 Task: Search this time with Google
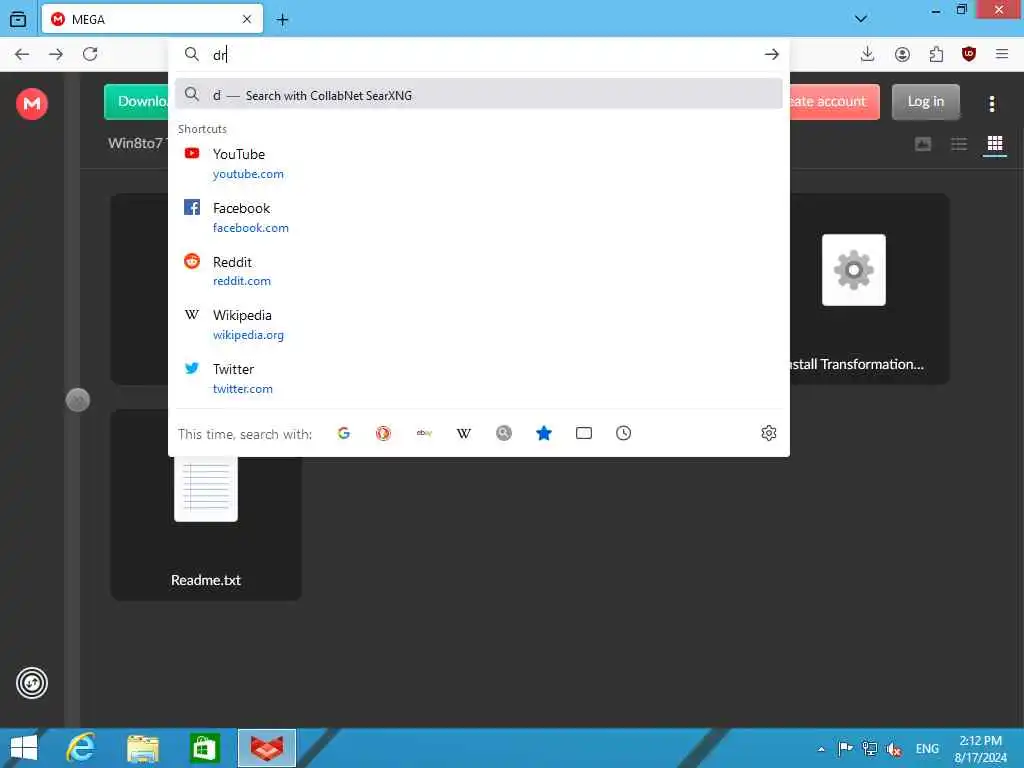point(344,433)
